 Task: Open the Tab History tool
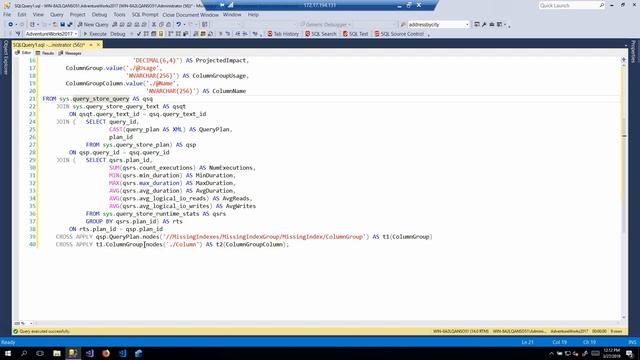(x=283, y=34)
